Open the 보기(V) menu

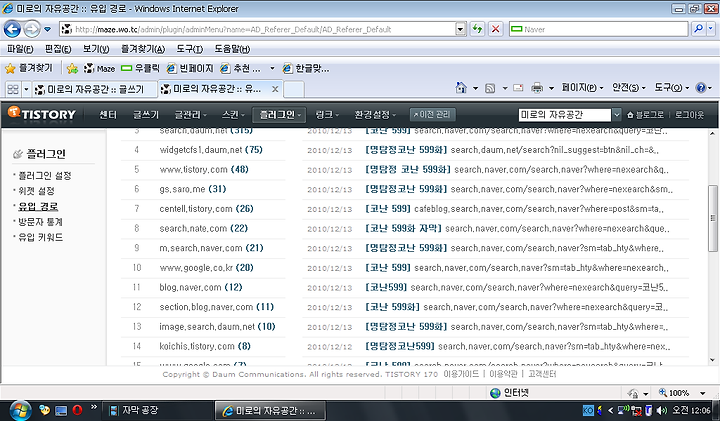pyautogui.click(x=96, y=49)
